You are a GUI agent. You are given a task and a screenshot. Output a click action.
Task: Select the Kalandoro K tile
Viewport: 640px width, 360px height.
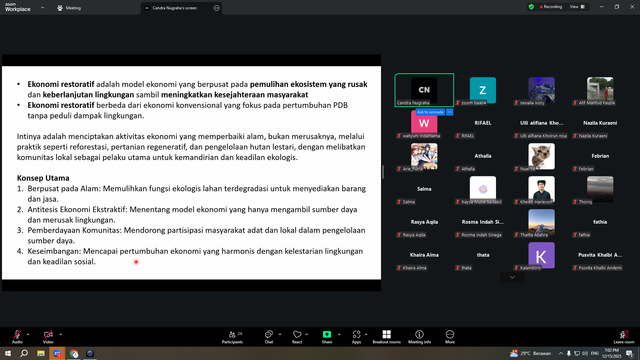point(541,256)
